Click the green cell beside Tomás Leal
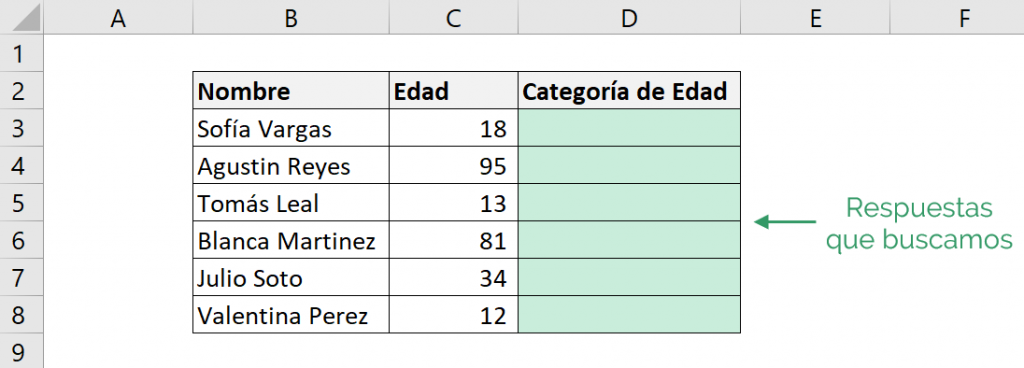Image resolution: width=1024 pixels, height=368 pixels. pos(630,203)
